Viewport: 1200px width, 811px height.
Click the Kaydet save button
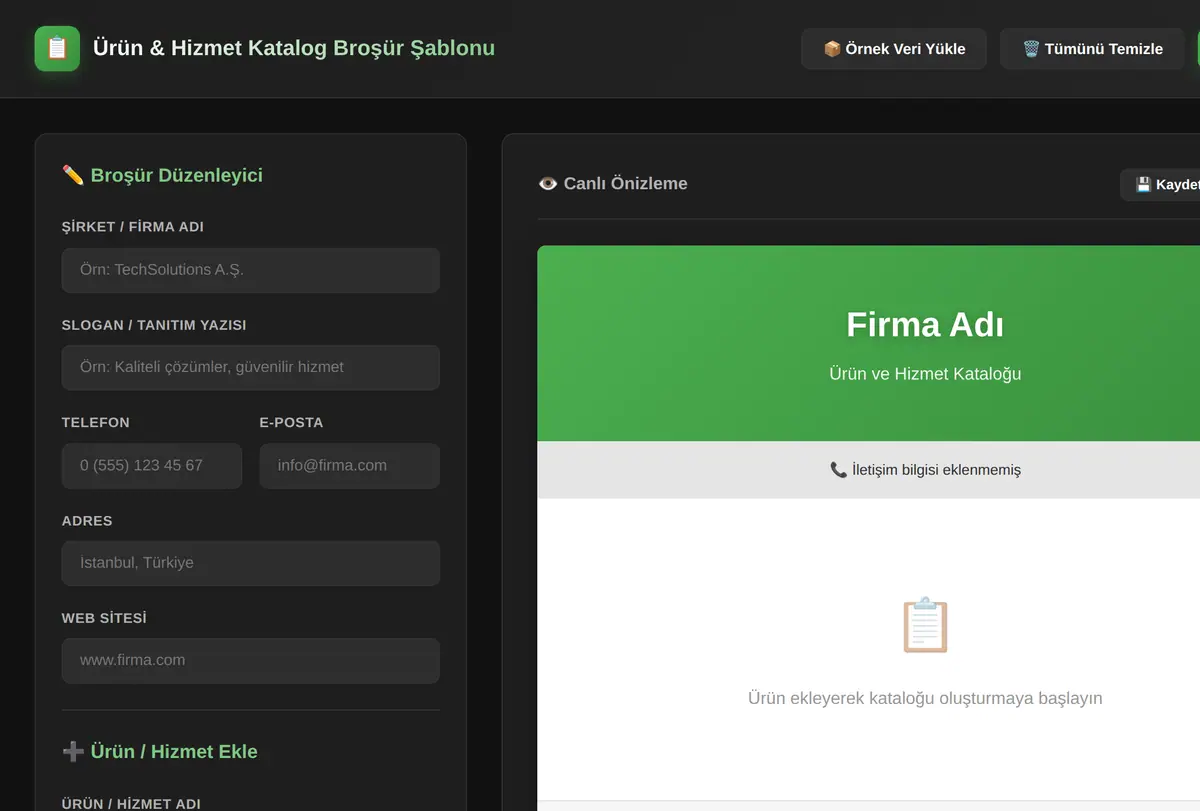[x=1162, y=184]
